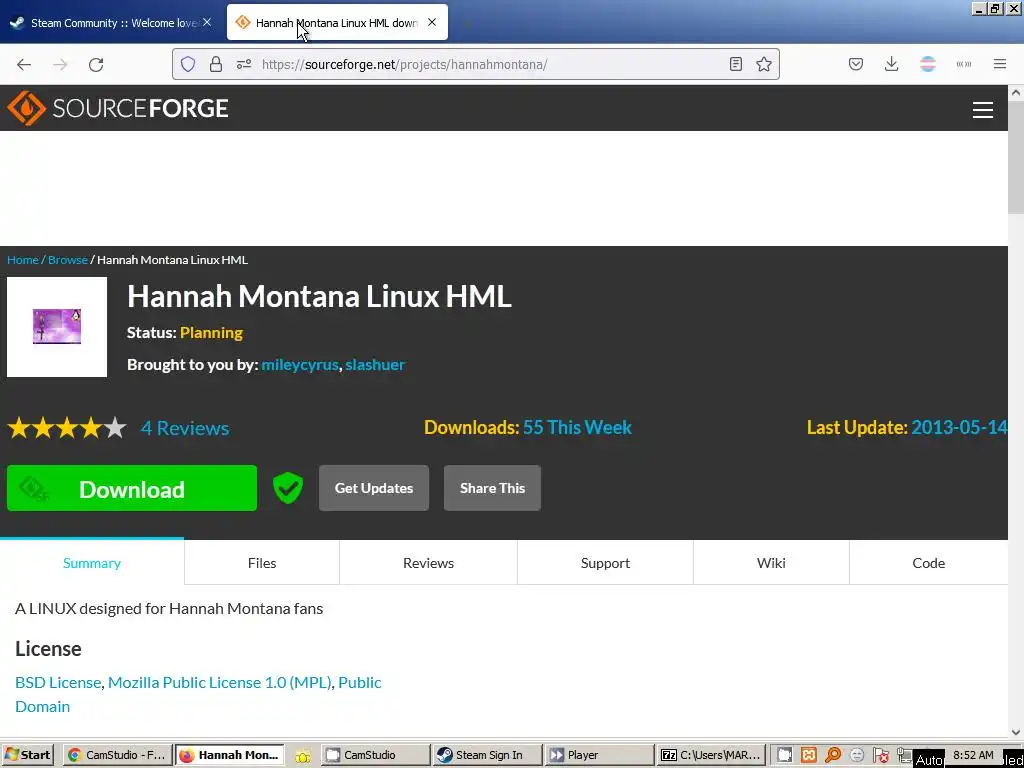Open the Reviews tab
Viewport: 1024px width, 768px height.
click(428, 562)
